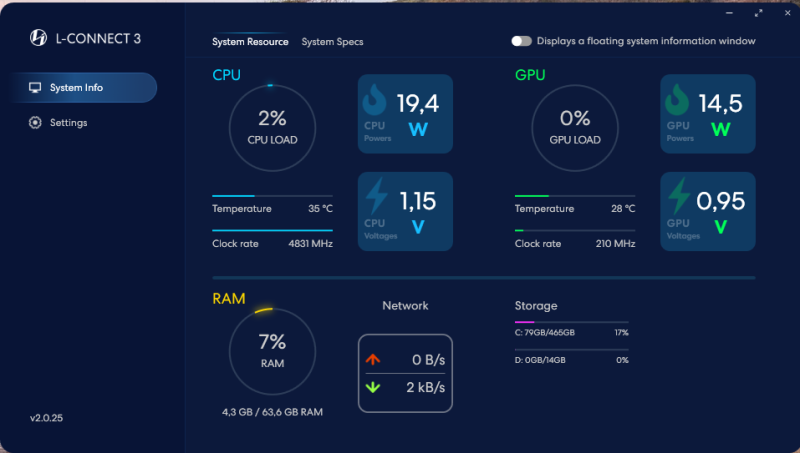Click the RAM usage circular gauge
800x453 pixels.
coord(272,350)
